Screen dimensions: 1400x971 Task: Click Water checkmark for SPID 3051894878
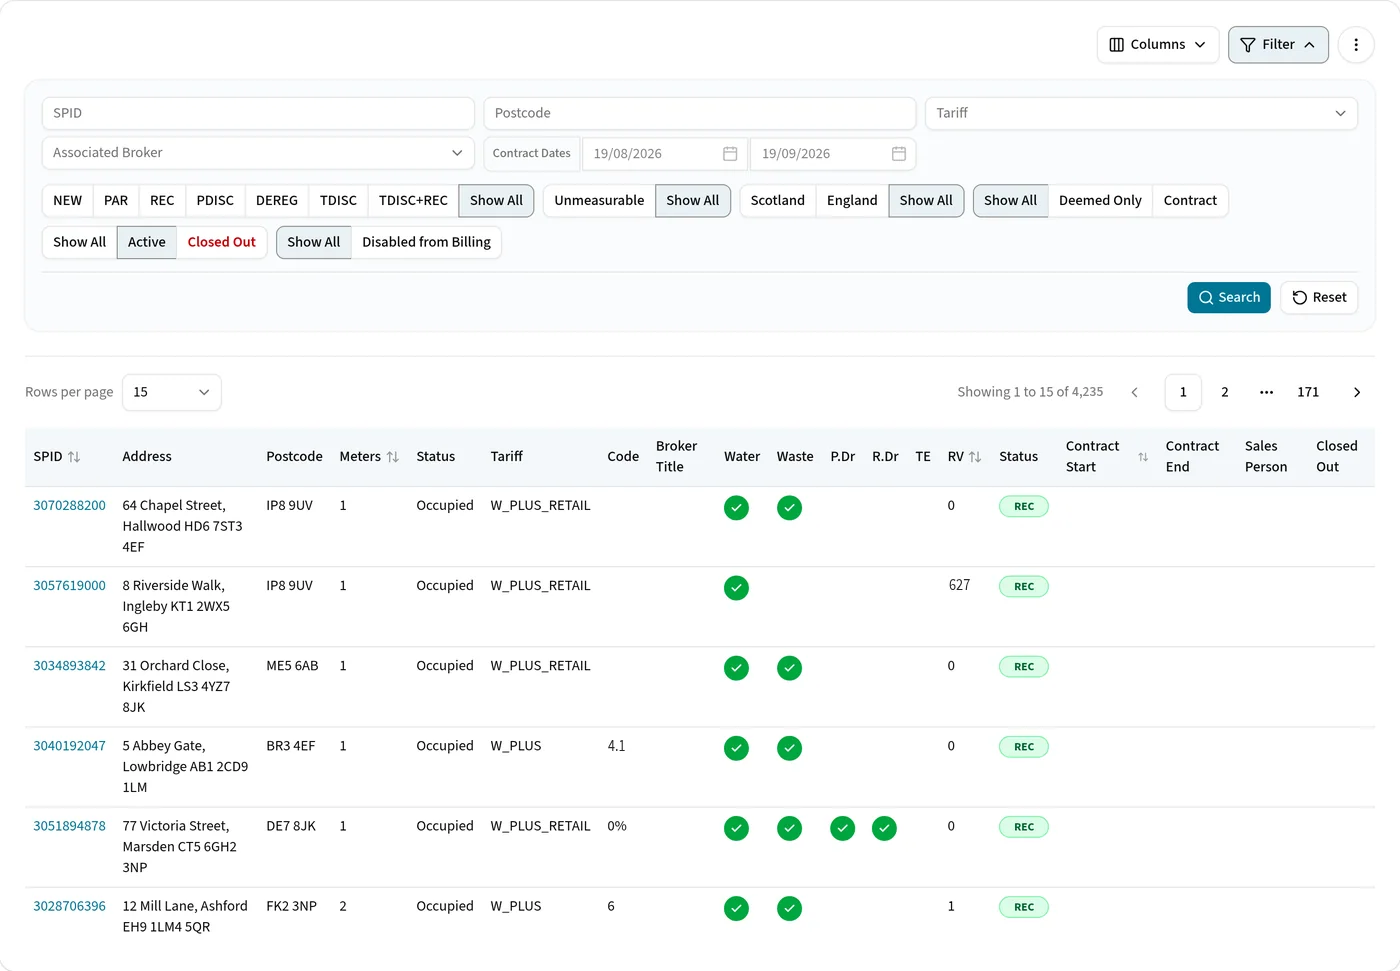click(737, 828)
